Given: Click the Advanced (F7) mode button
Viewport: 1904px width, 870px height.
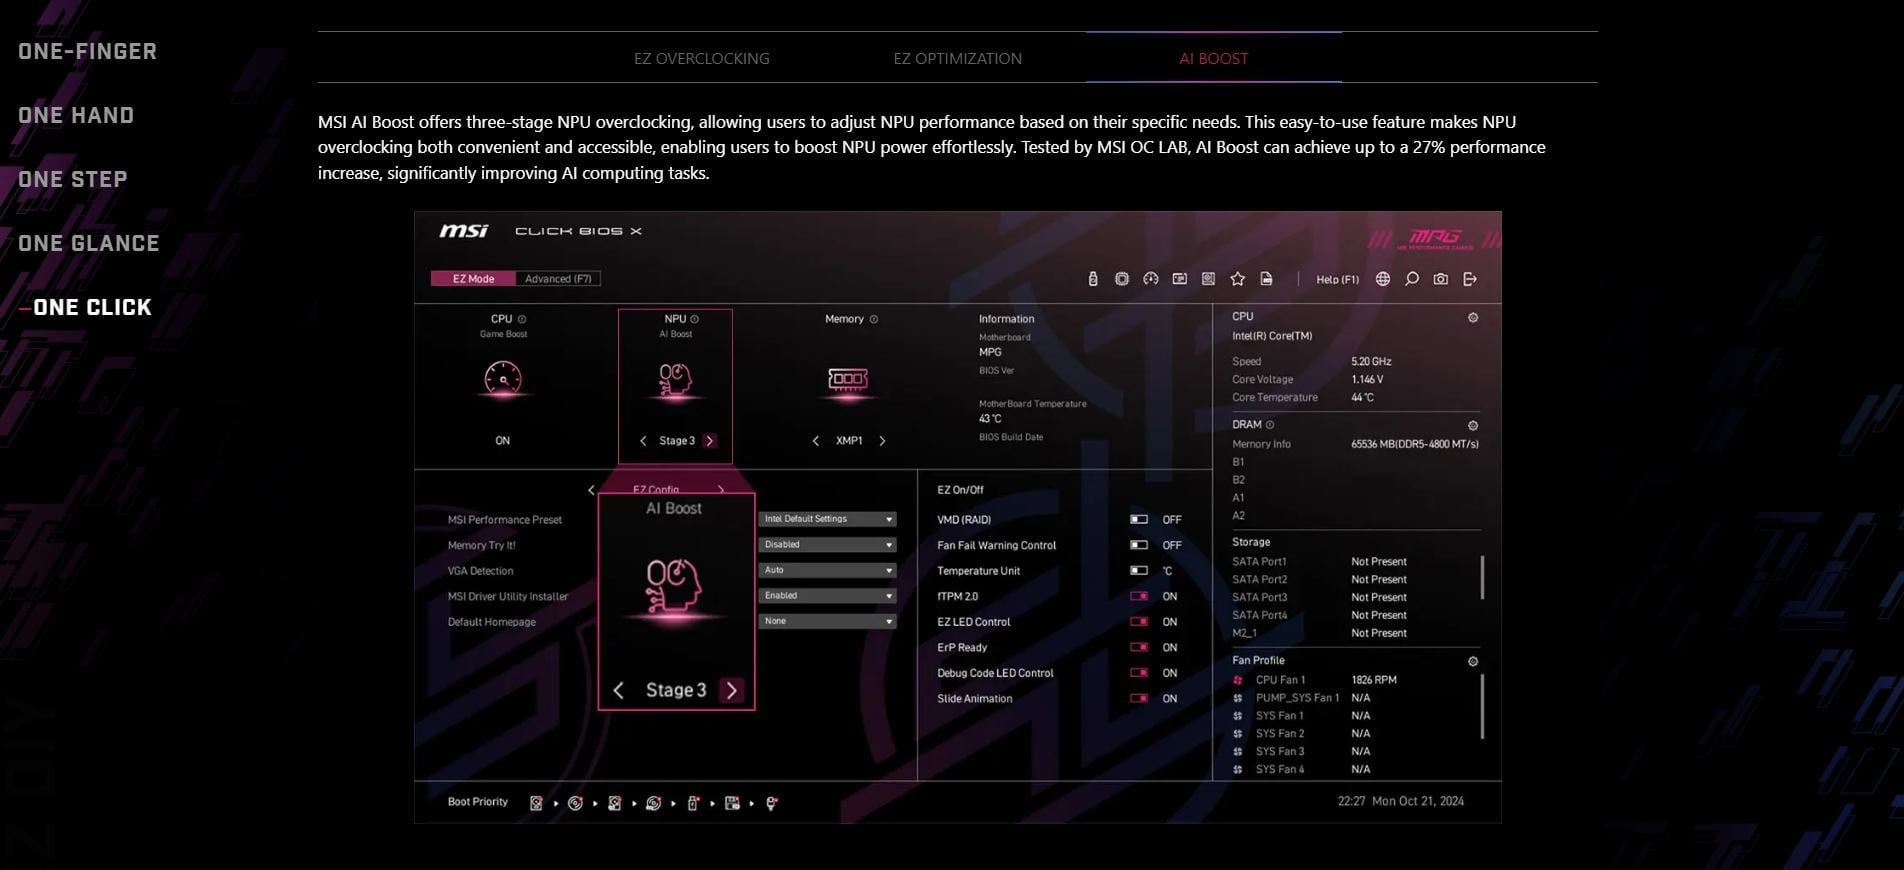Looking at the screenshot, I should pos(558,279).
